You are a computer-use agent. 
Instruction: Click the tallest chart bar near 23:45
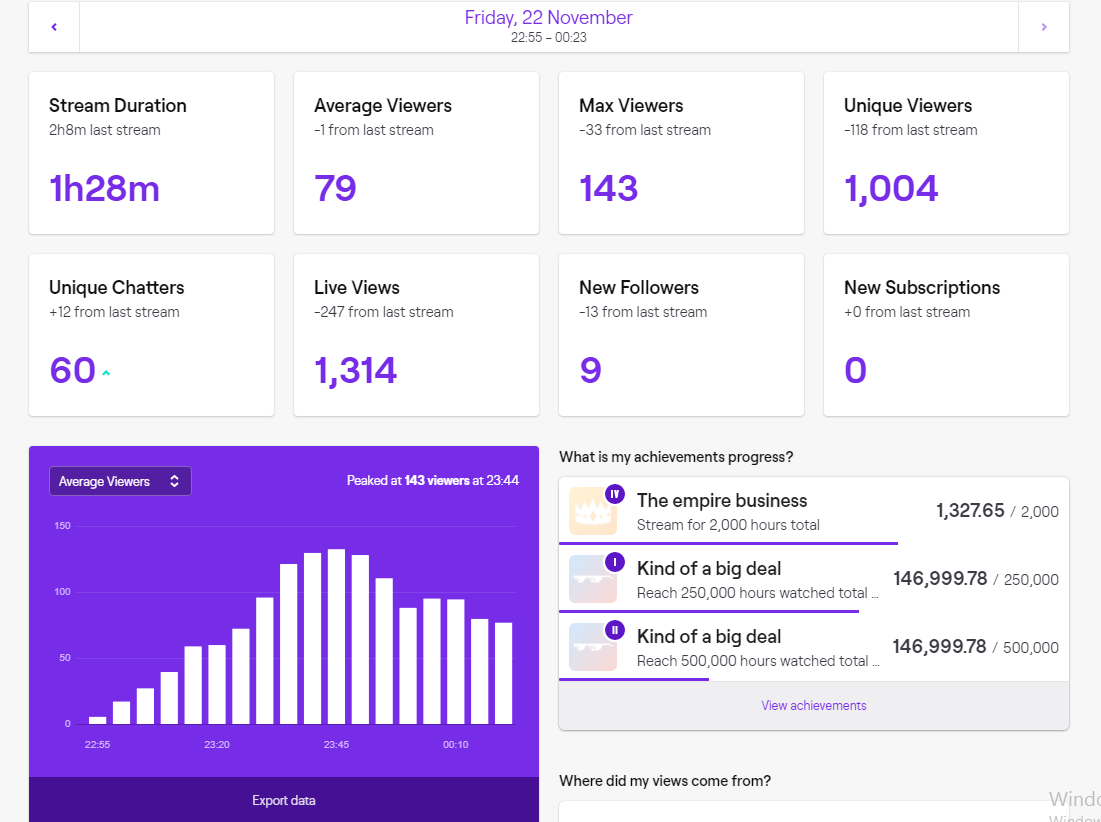pyautogui.click(x=336, y=636)
